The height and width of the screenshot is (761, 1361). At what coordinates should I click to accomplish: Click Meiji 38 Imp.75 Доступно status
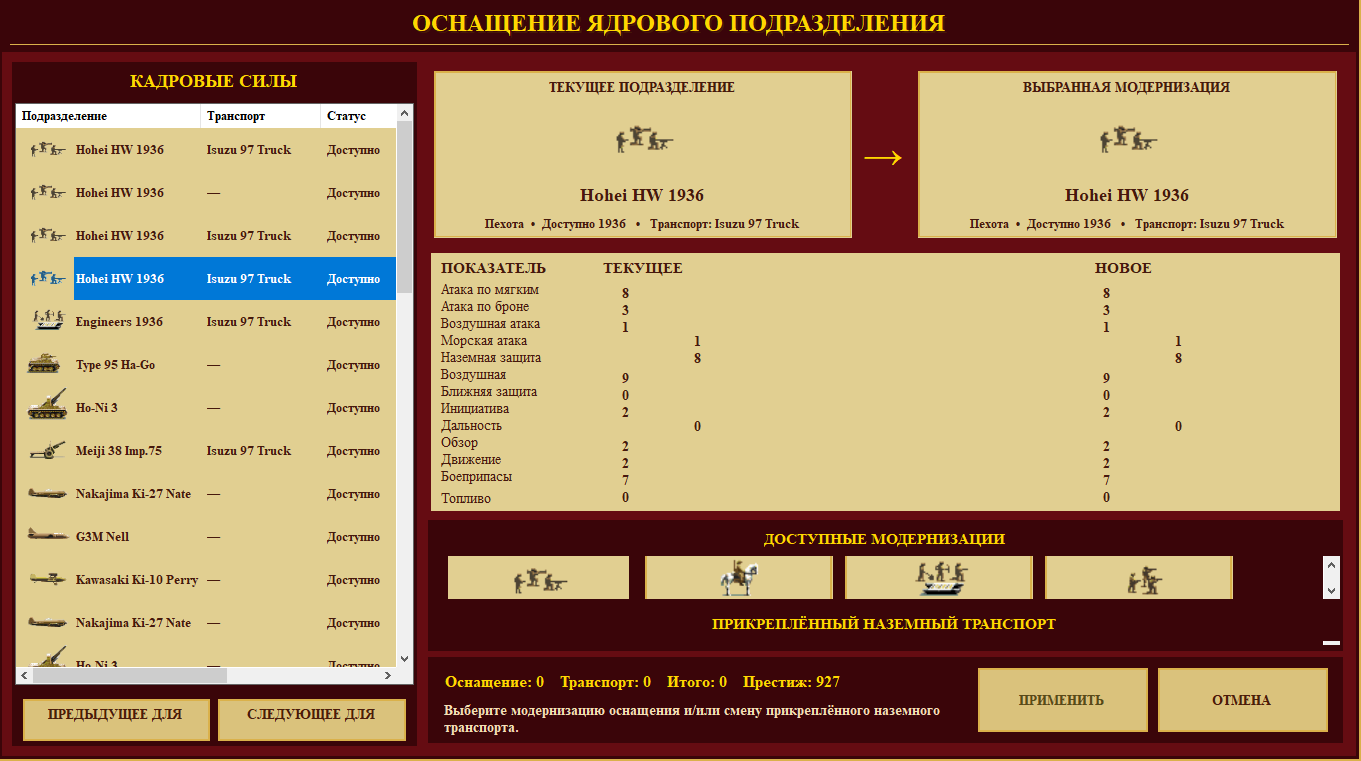353,450
